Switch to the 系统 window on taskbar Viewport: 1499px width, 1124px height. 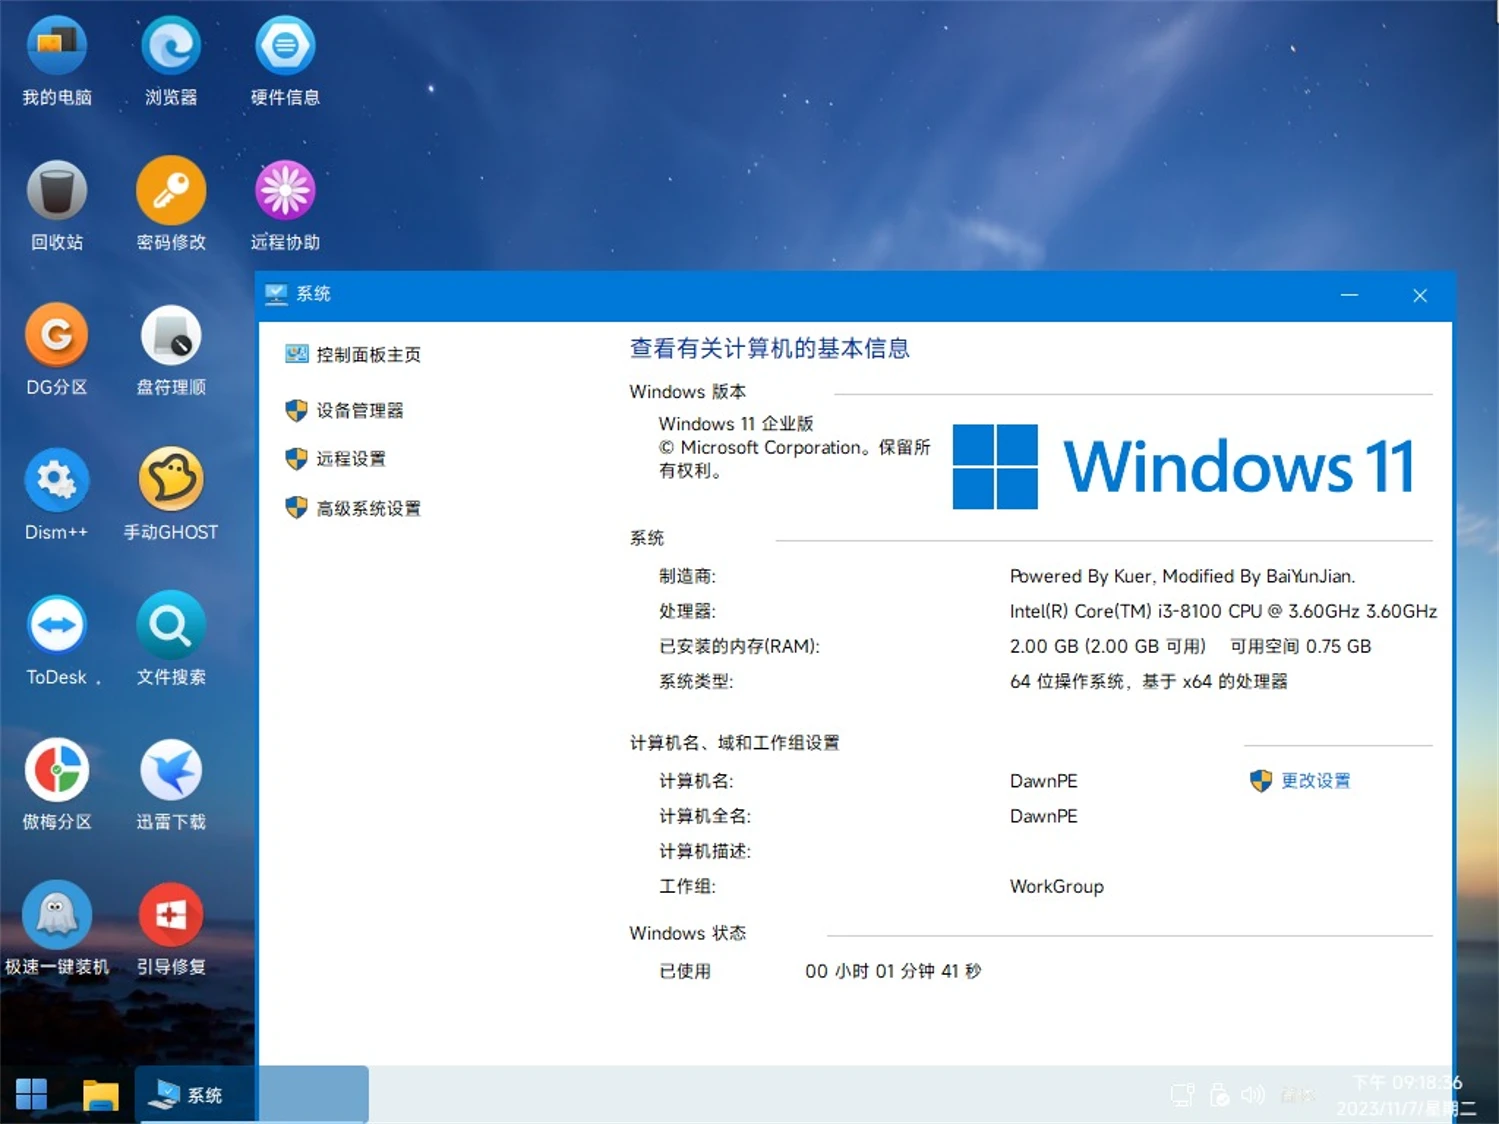[196, 1094]
